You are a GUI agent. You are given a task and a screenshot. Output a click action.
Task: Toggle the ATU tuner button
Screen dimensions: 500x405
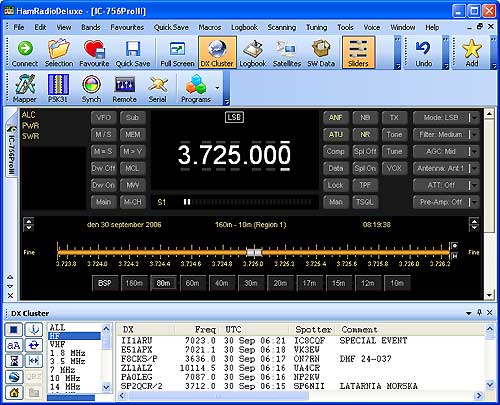(x=336, y=134)
